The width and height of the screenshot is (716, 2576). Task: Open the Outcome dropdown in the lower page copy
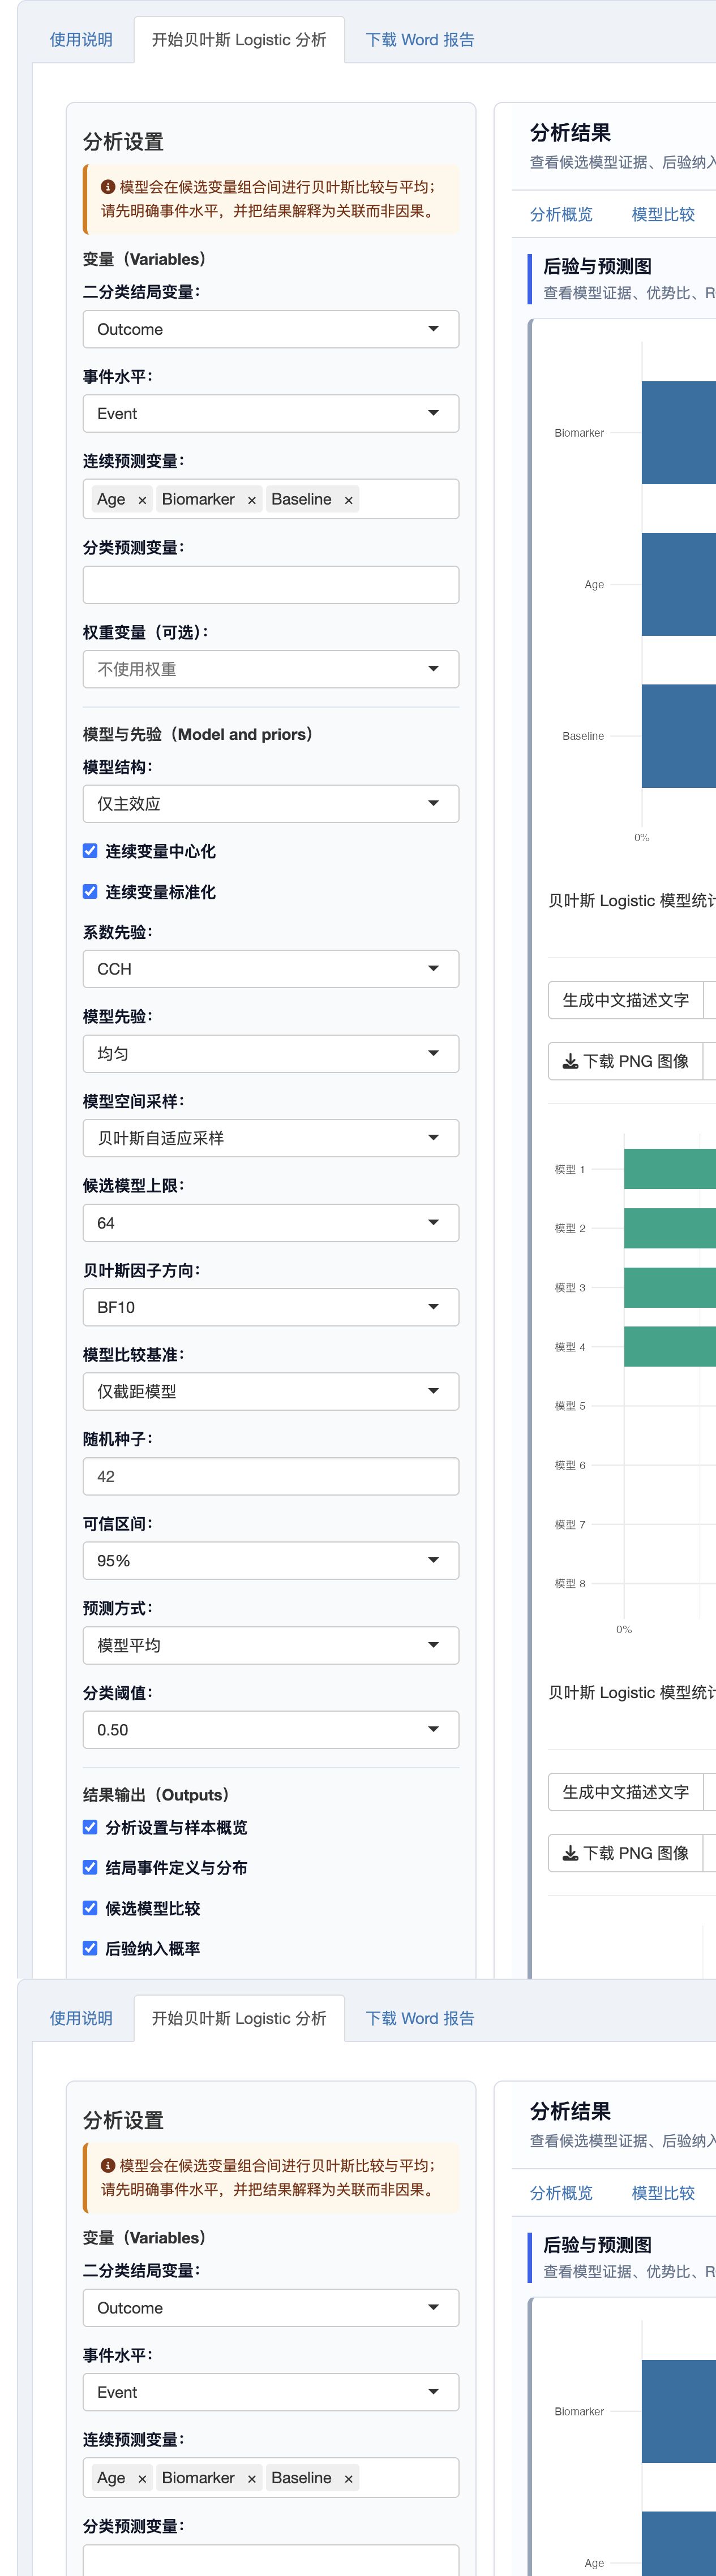(271, 2308)
